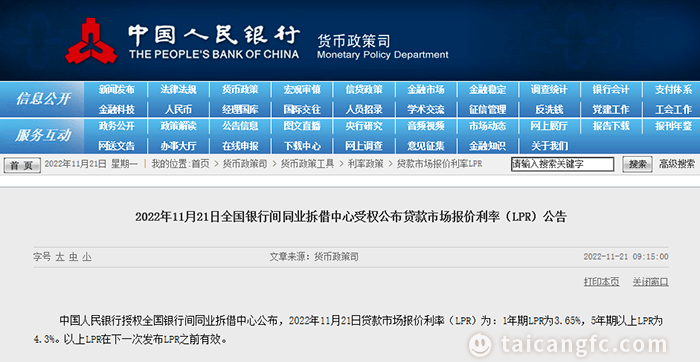This screenshot has height=362, width=700.
Task: Open the 在线申报 page
Action: click(240, 146)
